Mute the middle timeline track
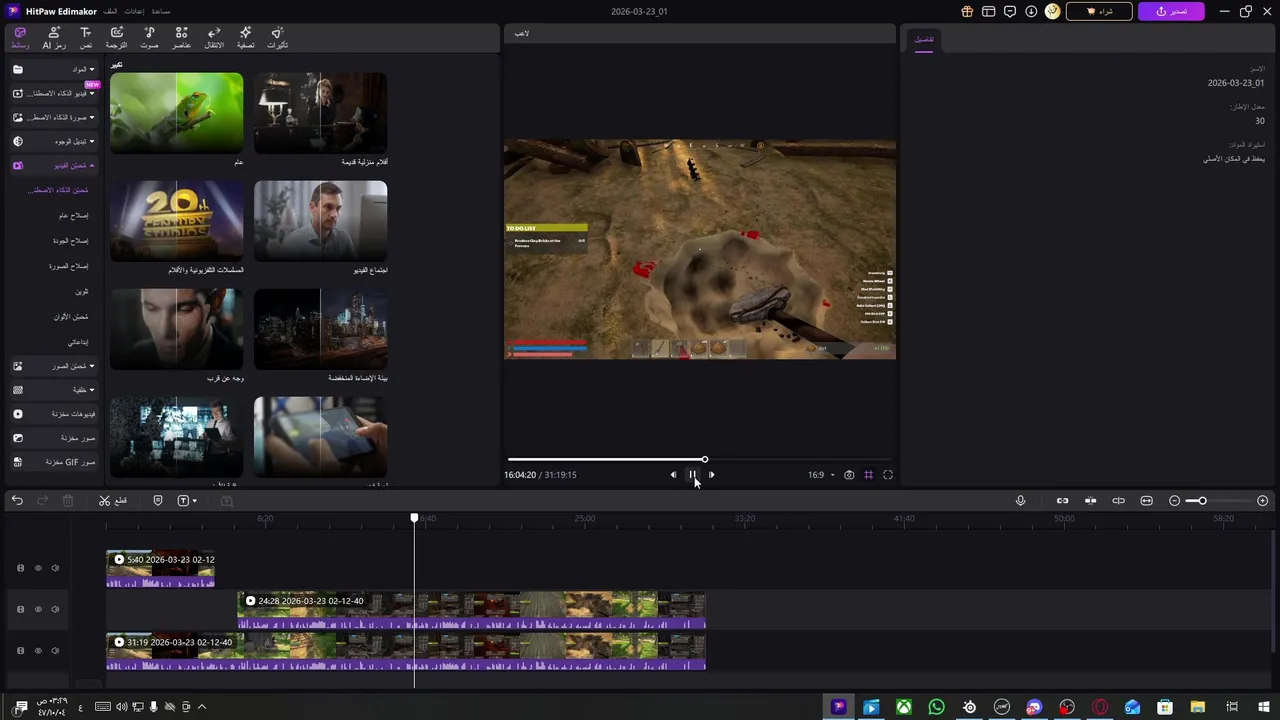 55,609
